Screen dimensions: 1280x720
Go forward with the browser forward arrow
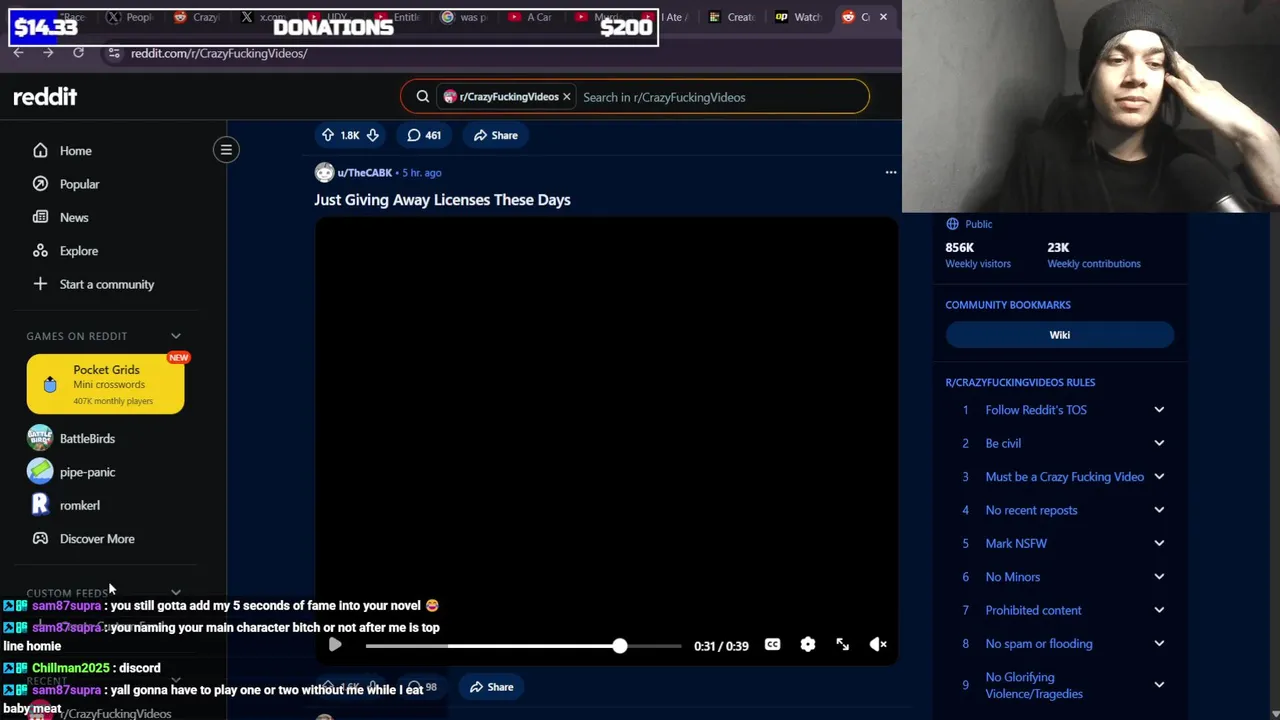point(48,53)
